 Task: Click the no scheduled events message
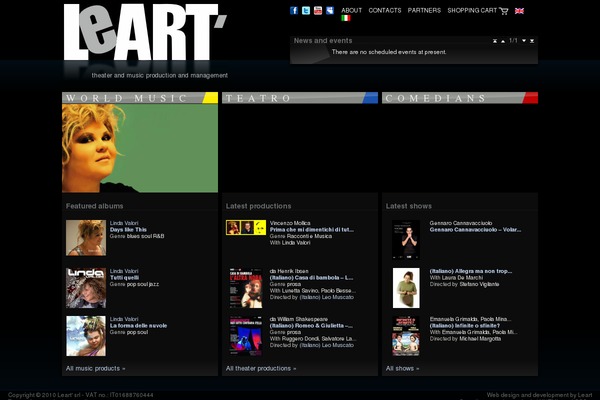pyautogui.click(x=389, y=52)
